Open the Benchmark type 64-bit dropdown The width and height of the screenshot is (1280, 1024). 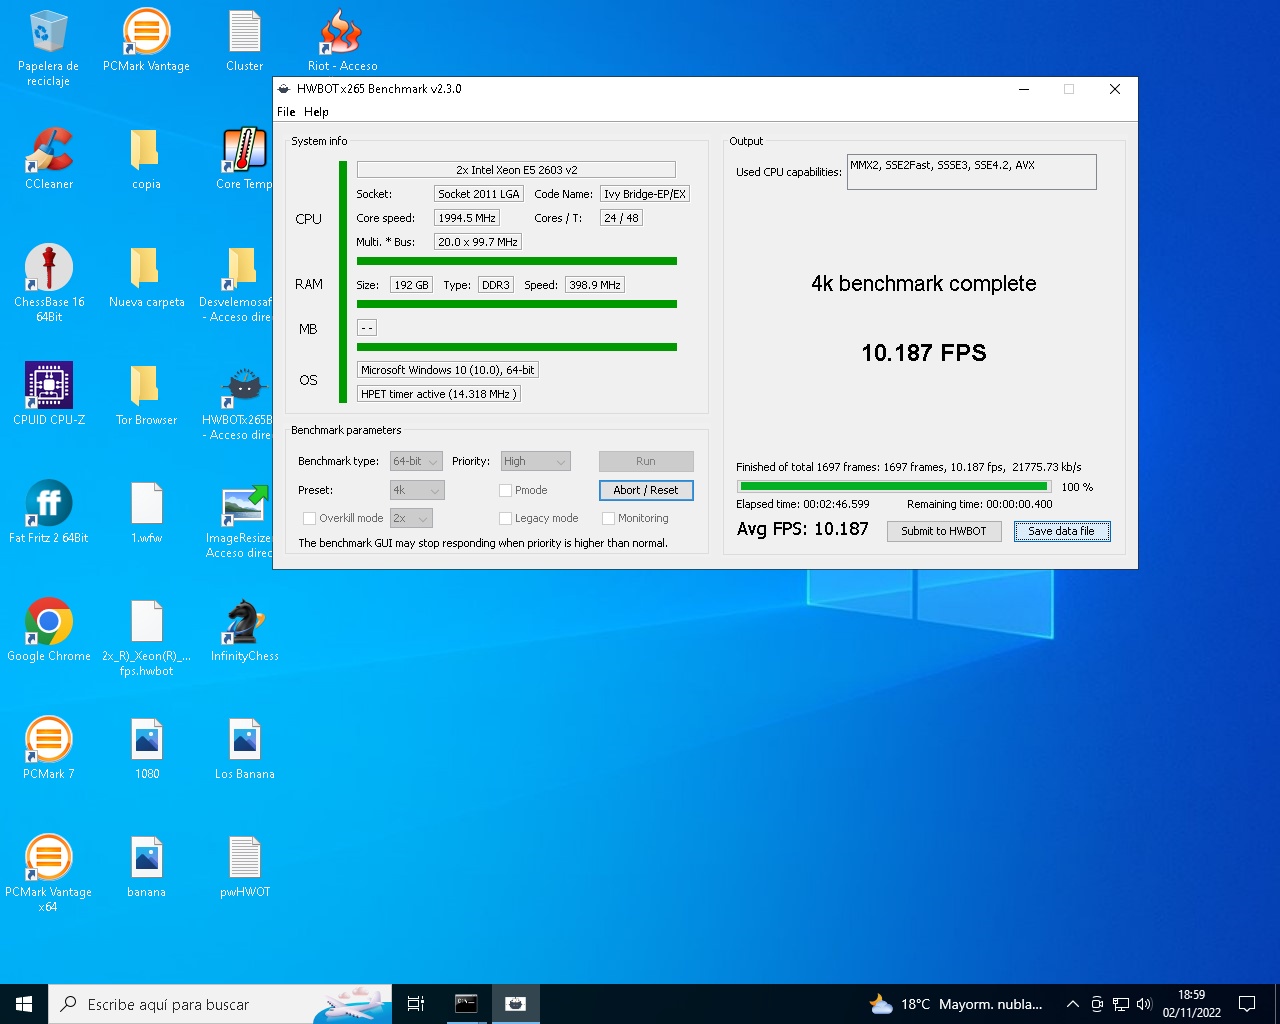click(x=416, y=461)
